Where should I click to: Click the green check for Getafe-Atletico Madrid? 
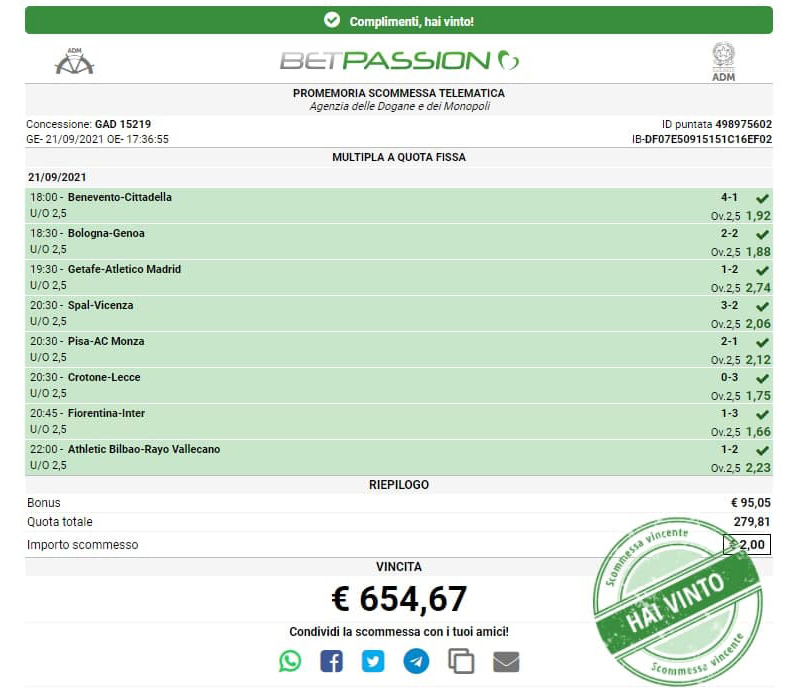coord(762,270)
